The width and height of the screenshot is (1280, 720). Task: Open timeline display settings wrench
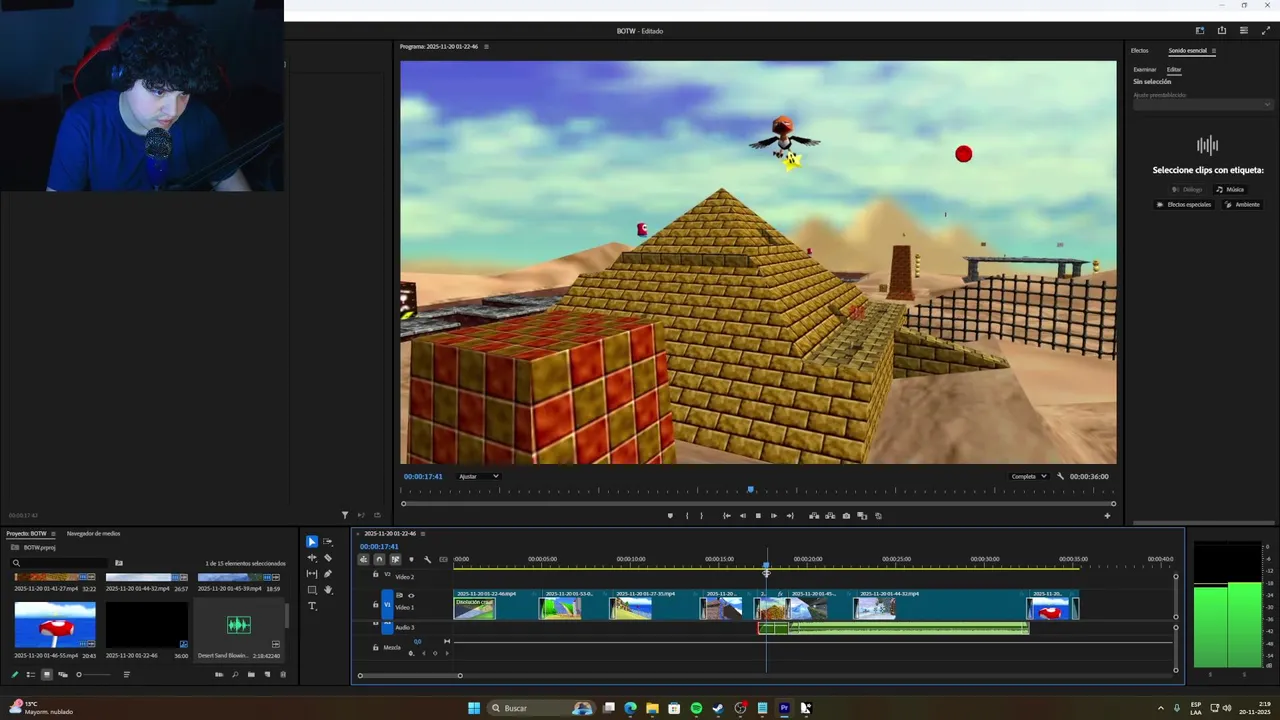click(x=427, y=560)
